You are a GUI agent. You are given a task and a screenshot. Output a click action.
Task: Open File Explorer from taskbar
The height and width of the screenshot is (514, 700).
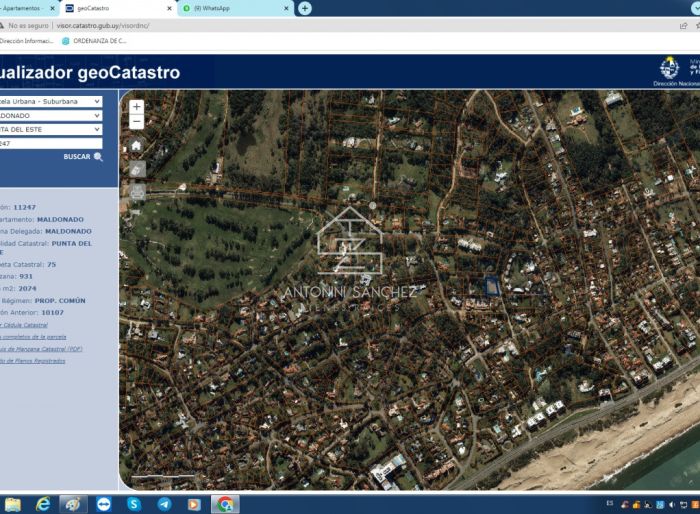click(x=12, y=505)
